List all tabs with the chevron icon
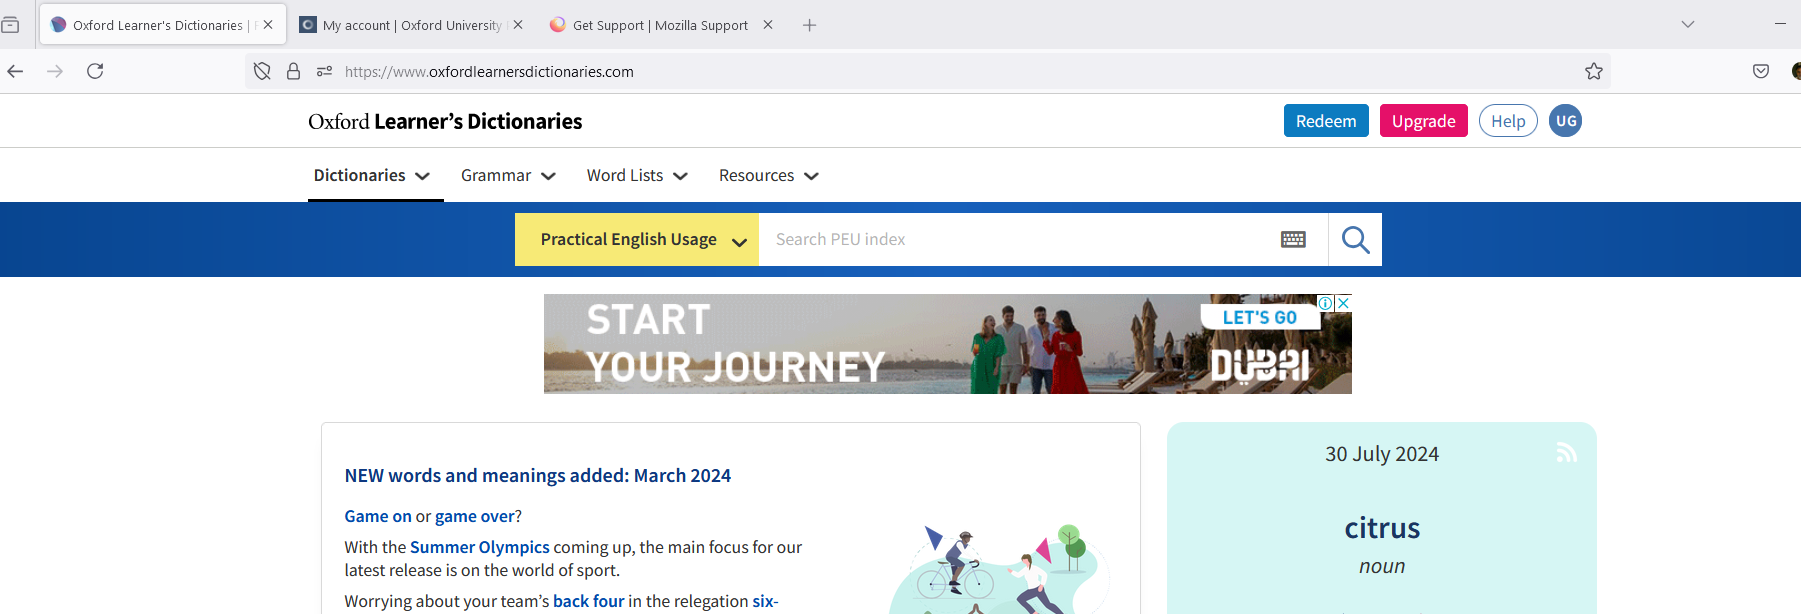The height and width of the screenshot is (614, 1801). (x=1688, y=24)
